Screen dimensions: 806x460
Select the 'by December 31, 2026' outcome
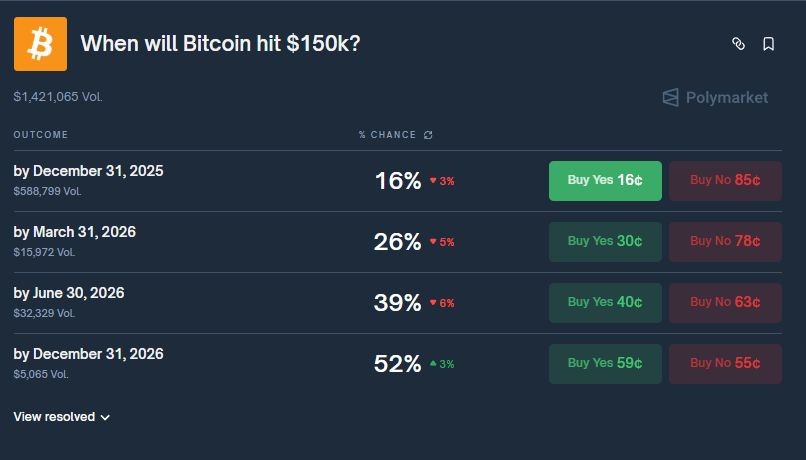(x=88, y=354)
